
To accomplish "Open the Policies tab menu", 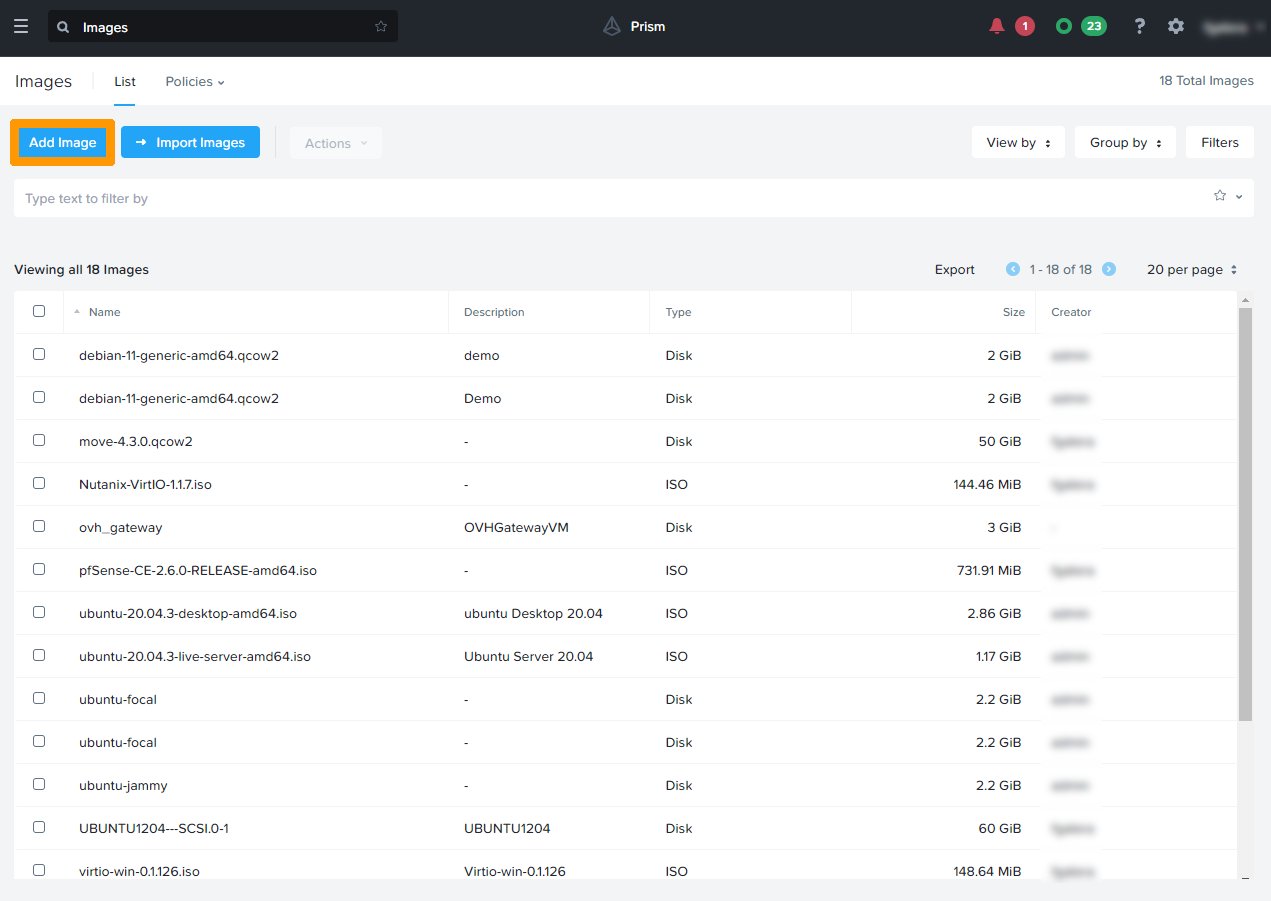I will (195, 82).
